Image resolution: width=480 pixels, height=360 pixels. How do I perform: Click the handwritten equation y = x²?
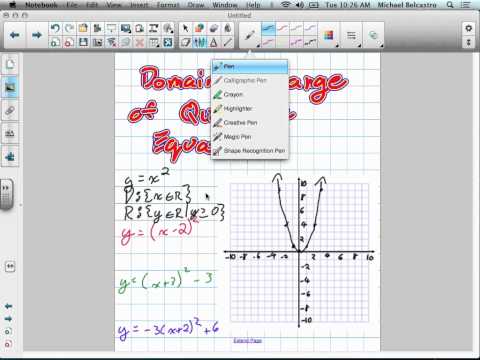click(x=147, y=177)
